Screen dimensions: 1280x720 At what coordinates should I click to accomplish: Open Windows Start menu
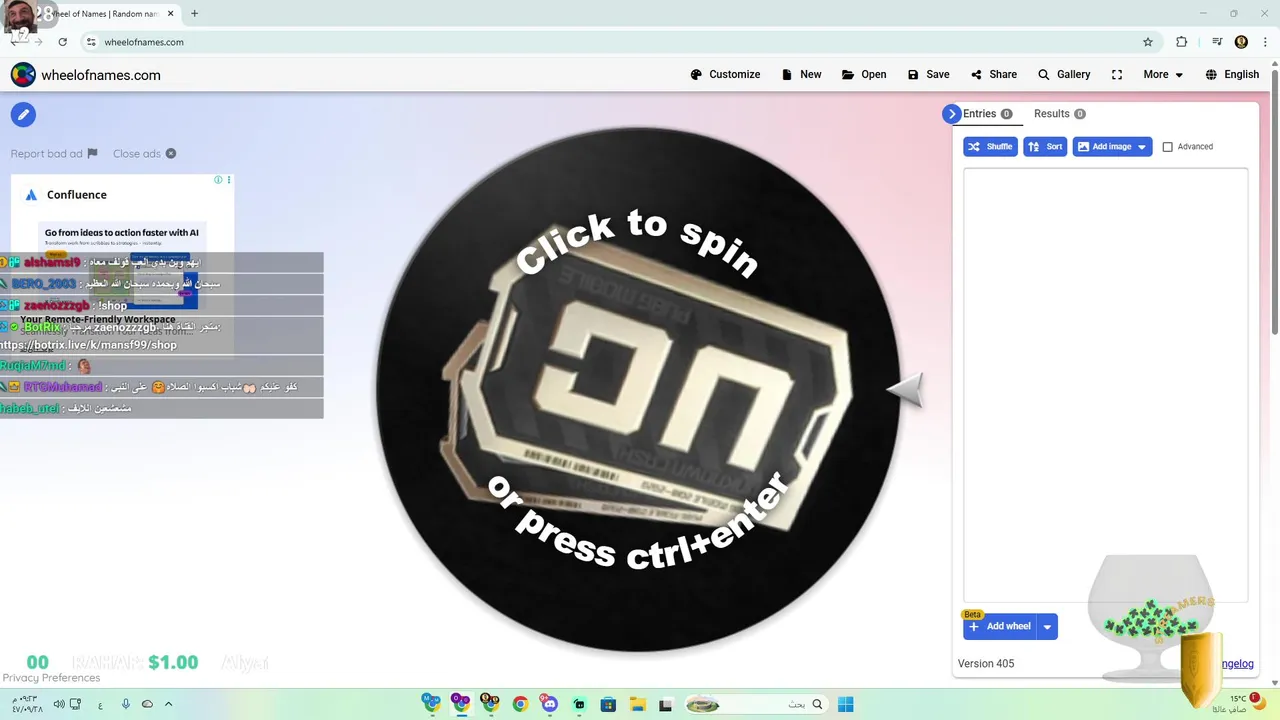point(845,704)
